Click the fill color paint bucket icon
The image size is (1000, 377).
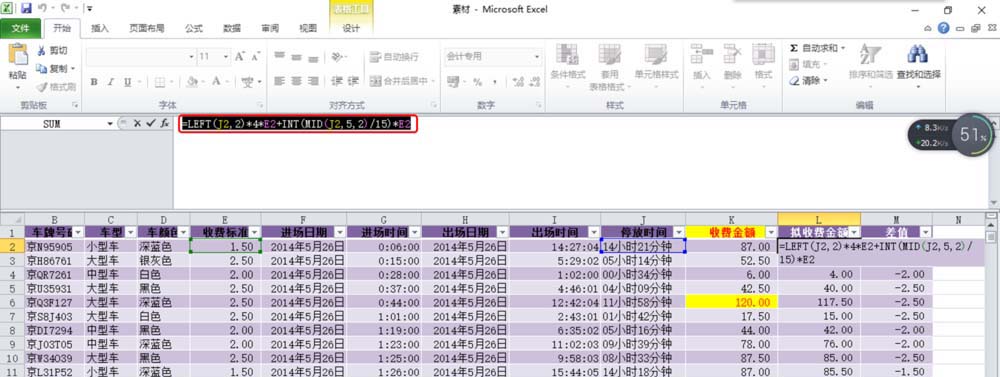click(x=192, y=82)
